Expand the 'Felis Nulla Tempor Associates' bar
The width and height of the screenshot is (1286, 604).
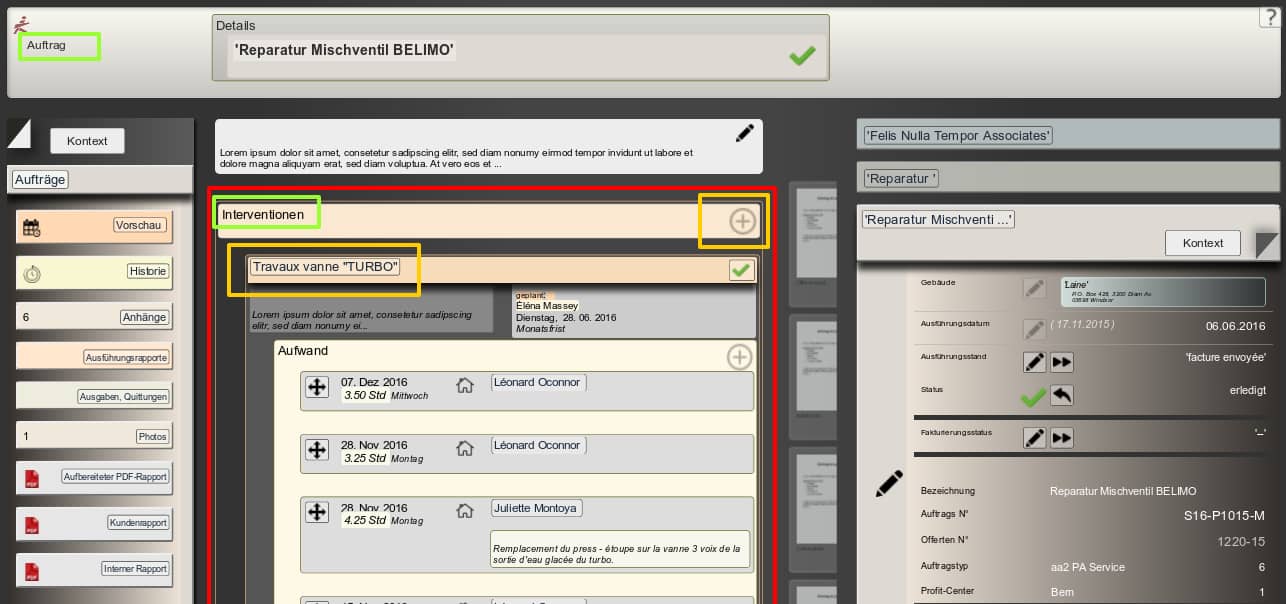click(x=958, y=136)
